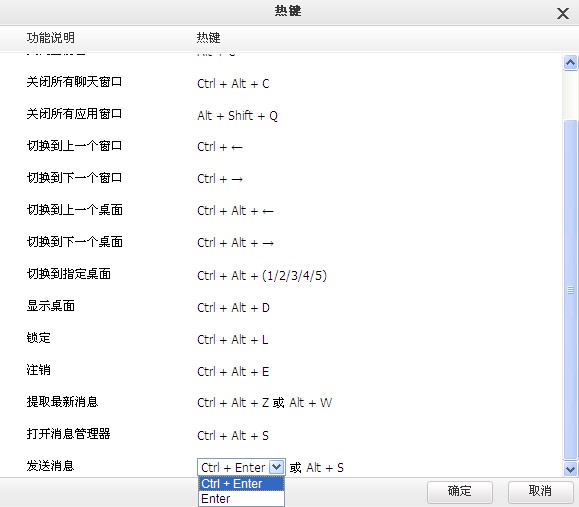Select the 锁定 function row
The height and width of the screenshot is (507, 579).
pos(281,339)
